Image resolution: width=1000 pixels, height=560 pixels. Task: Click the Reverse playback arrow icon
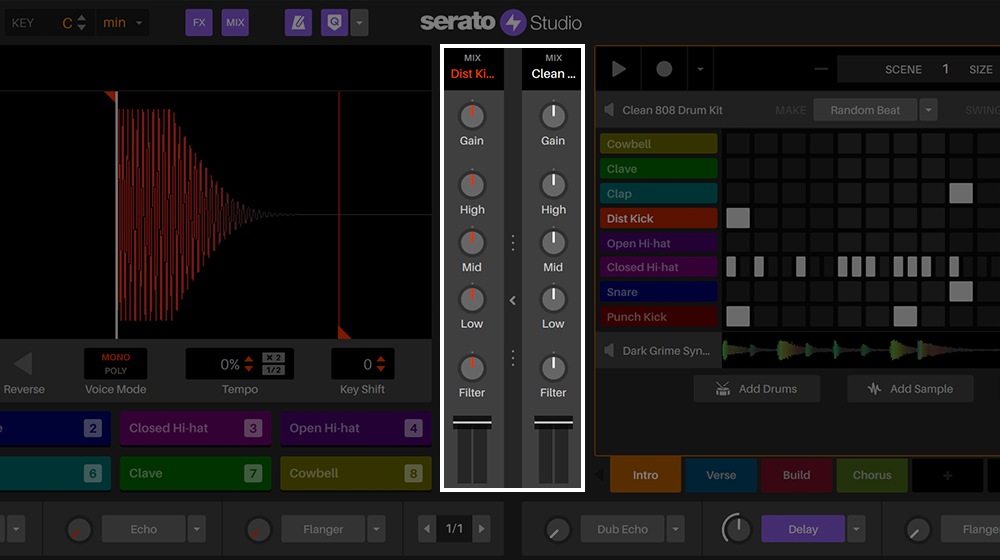coord(23,364)
